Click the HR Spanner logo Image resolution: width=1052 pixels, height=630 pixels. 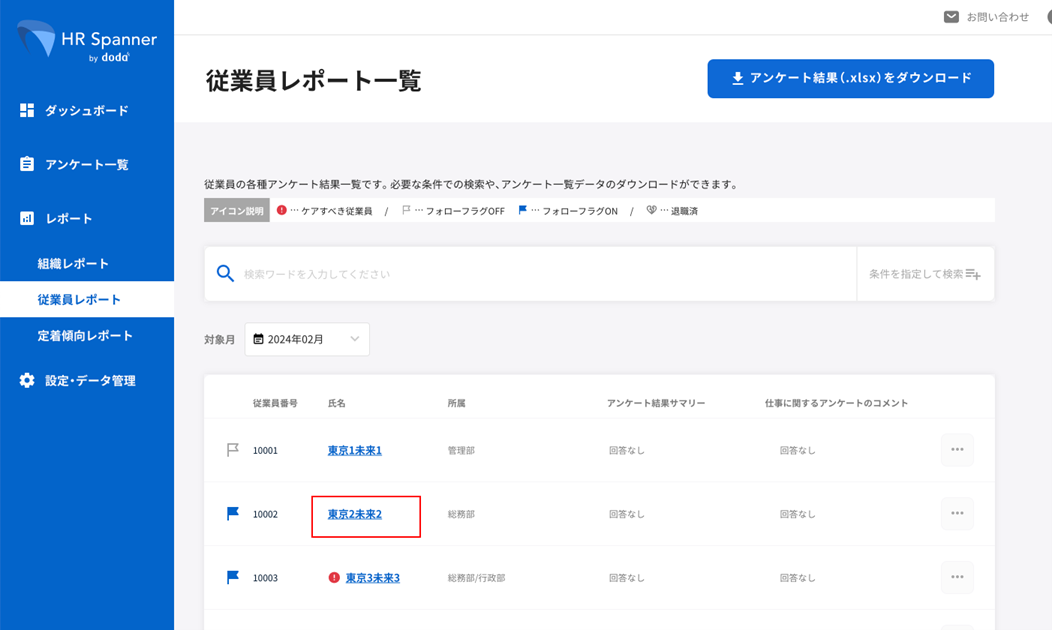coord(86,42)
